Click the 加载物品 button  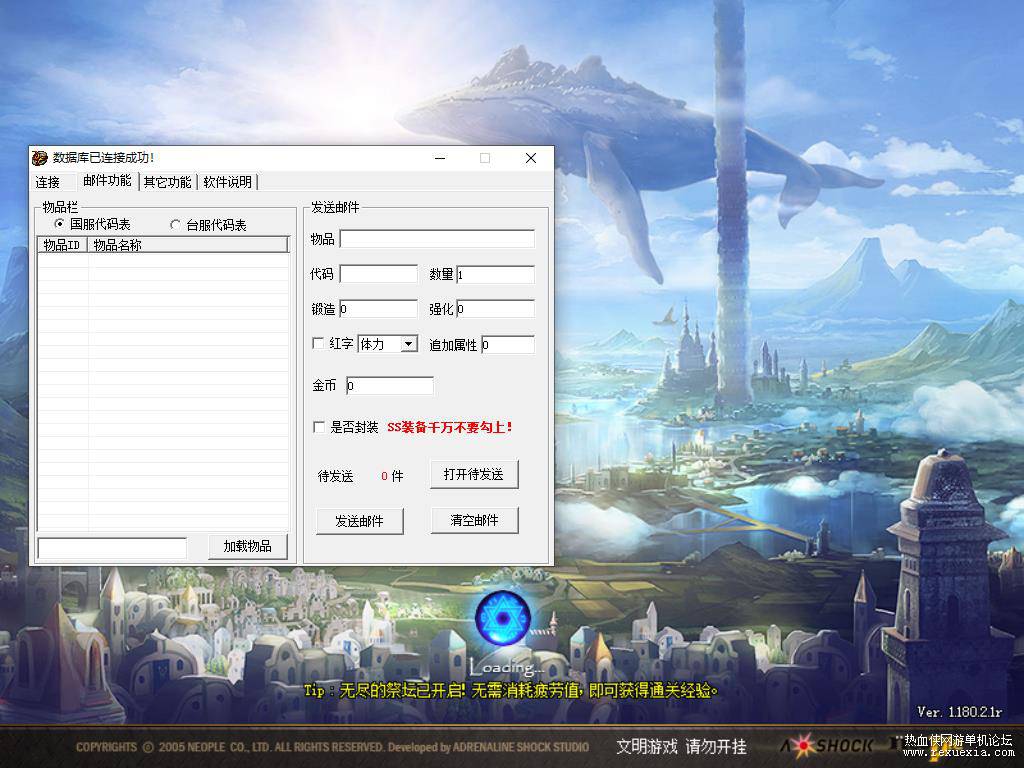(248, 547)
